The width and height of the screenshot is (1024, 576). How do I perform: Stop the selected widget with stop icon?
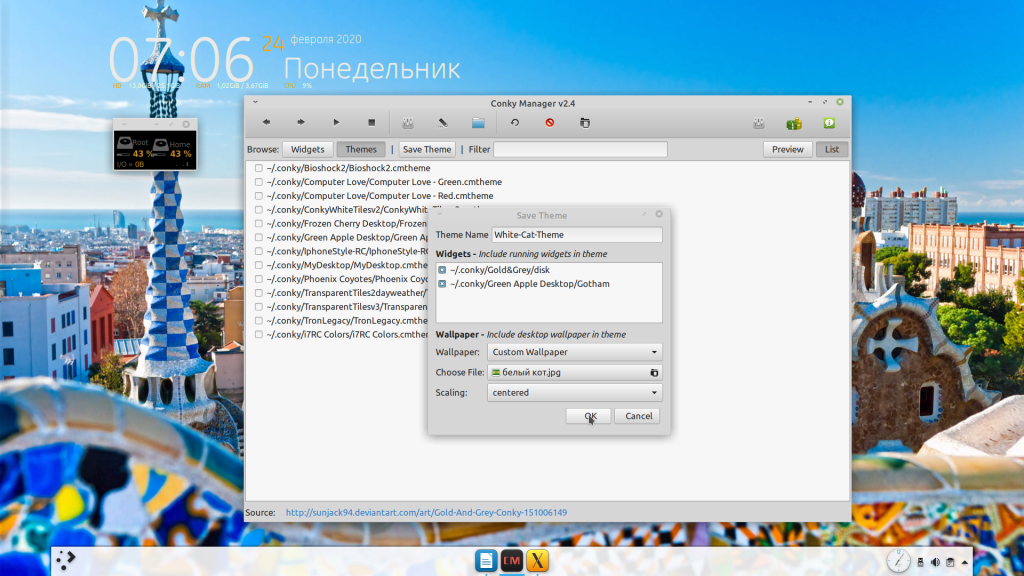372,123
